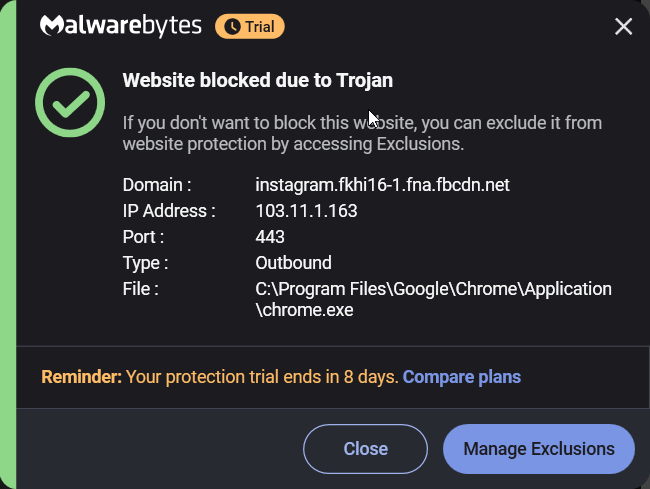
Task: Click the blocked domain instagram.fkhi16-1.fna.fbcdn.net
Action: tap(382, 185)
